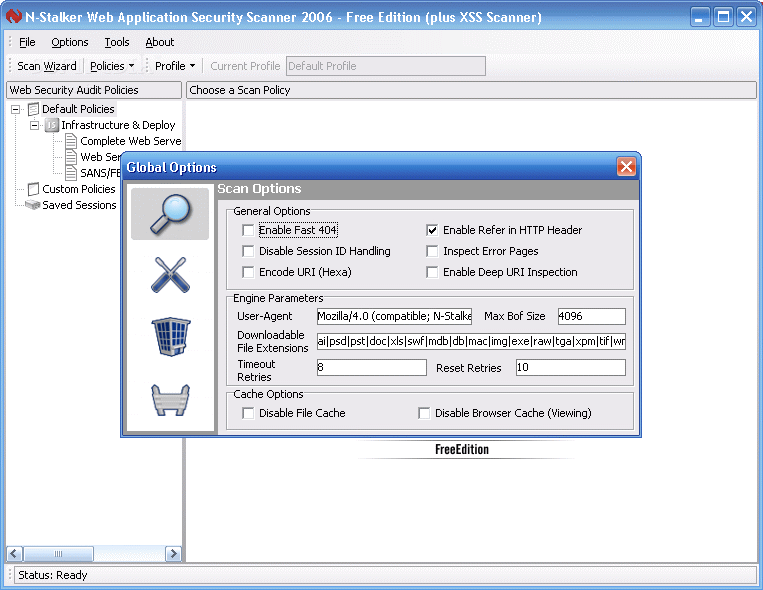Viewport: 763px width, 590px height.
Task: Collapse the Default Policies tree node
Action: pos(16,109)
